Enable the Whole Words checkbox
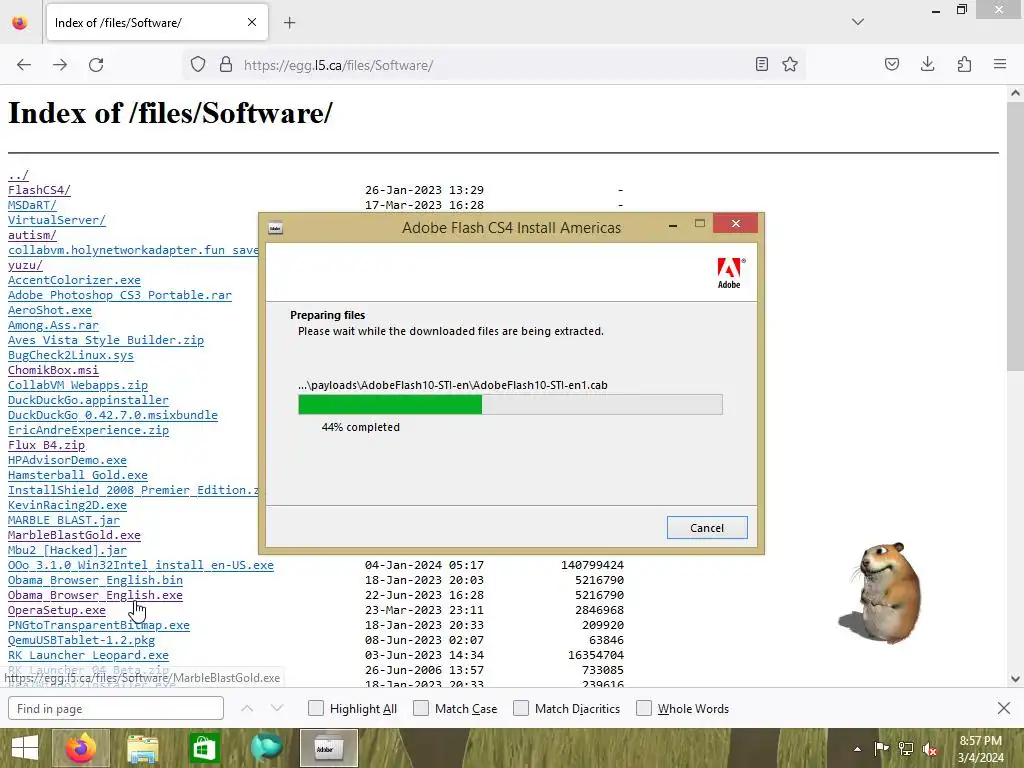1024x768 pixels. pyautogui.click(x=644, y=708)
